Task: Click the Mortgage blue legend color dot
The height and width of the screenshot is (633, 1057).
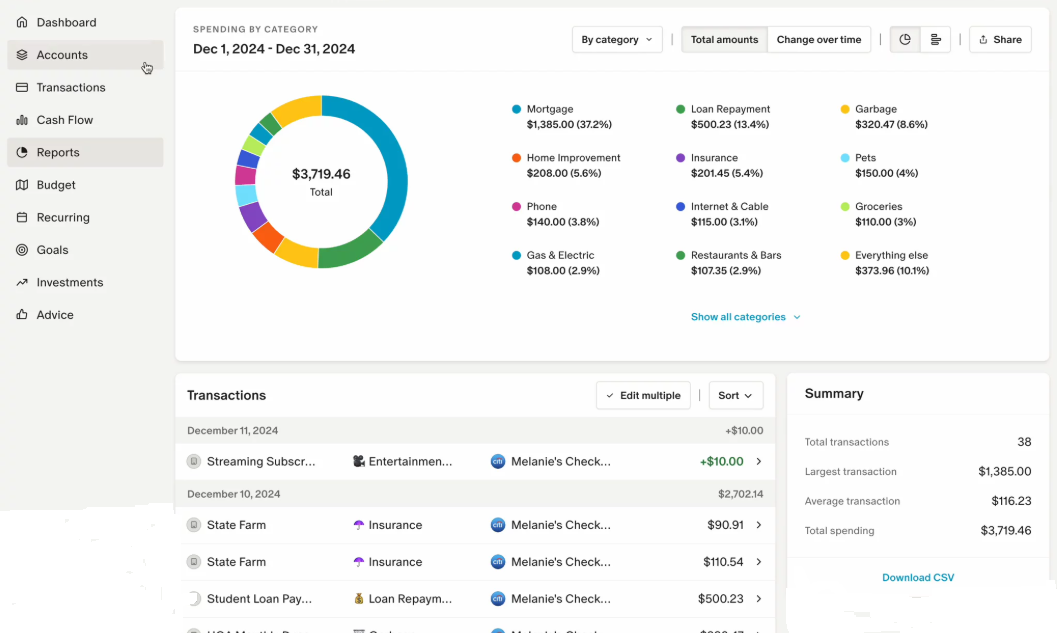Action: pos(516,109)
